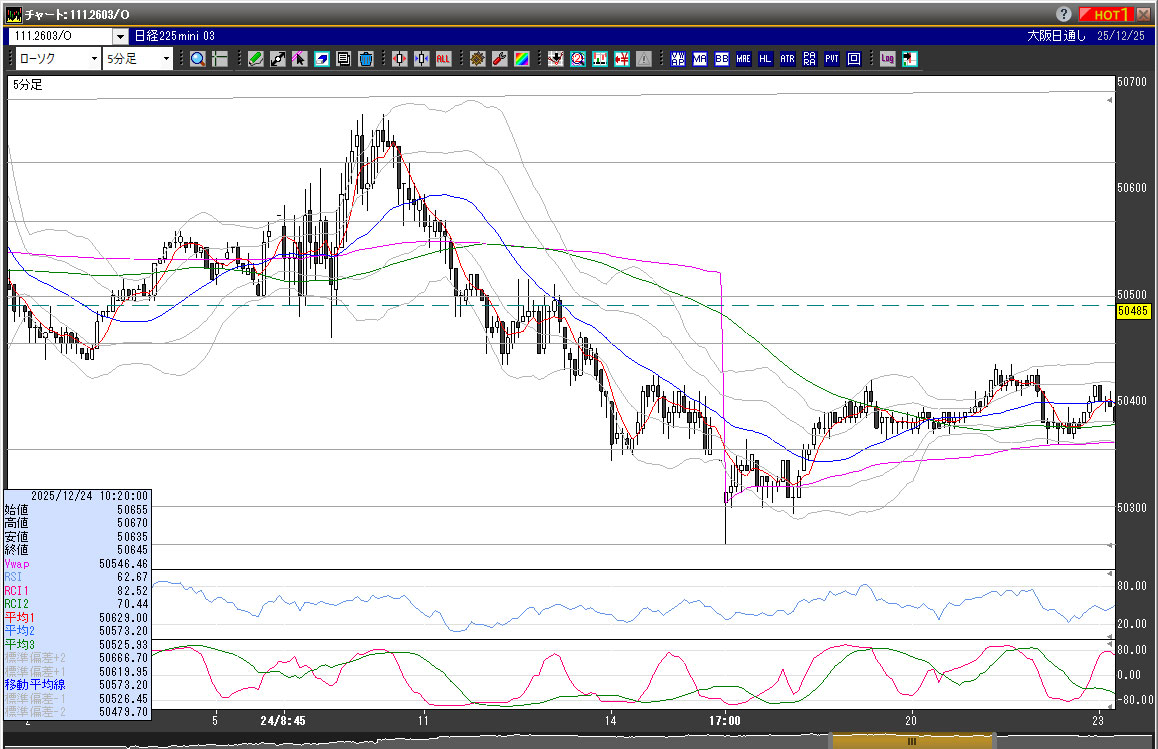Open the rainbow color settings icon
The height and width of the screenshot is (749, 1158).
coord(521,59)
